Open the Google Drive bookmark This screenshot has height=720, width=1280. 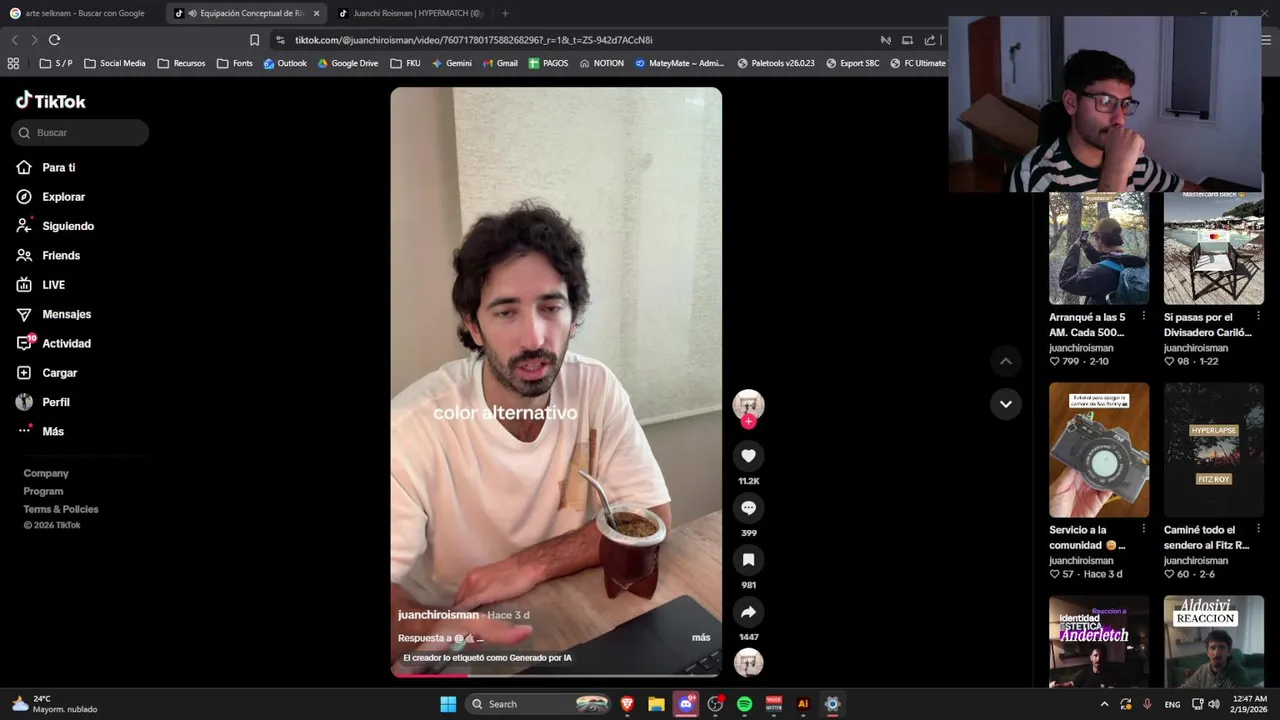pos(348,63)
